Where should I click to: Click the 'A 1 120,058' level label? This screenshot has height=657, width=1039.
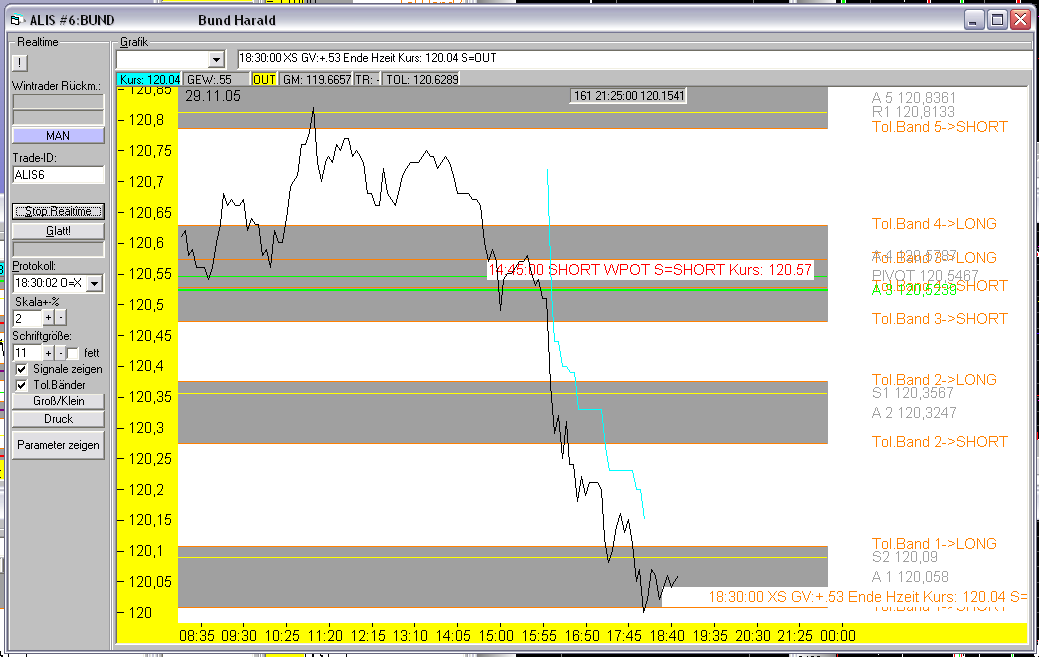tap(910, 577)
